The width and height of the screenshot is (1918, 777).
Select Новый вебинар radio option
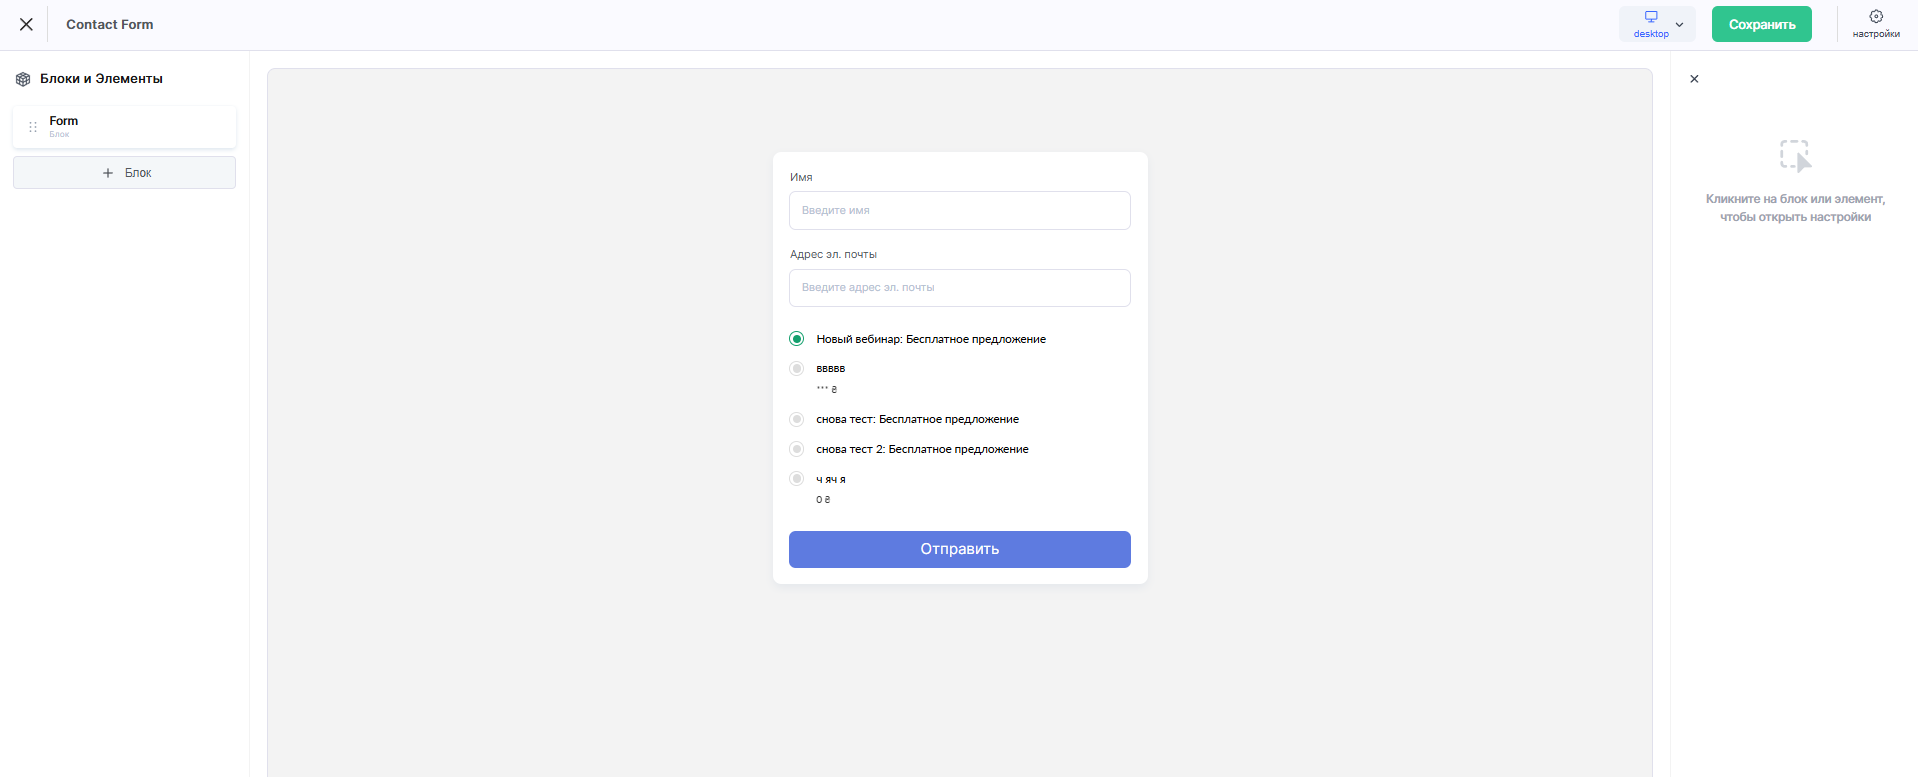[797, 339]
